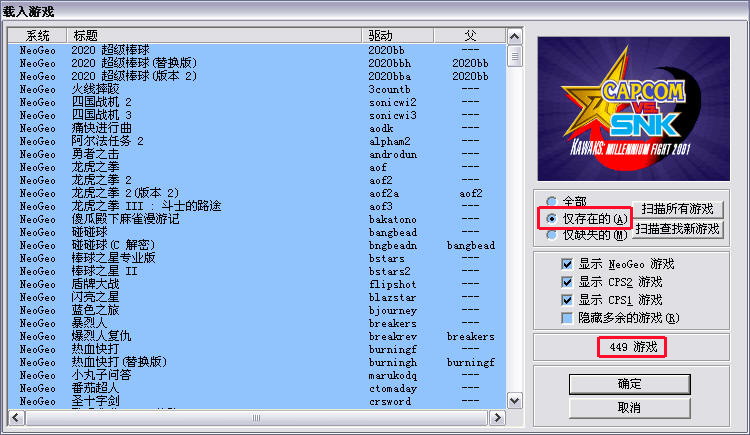Click the vertical scrollbar thumb
Screen dimensions: 750x435
click(x=515, y=56)
